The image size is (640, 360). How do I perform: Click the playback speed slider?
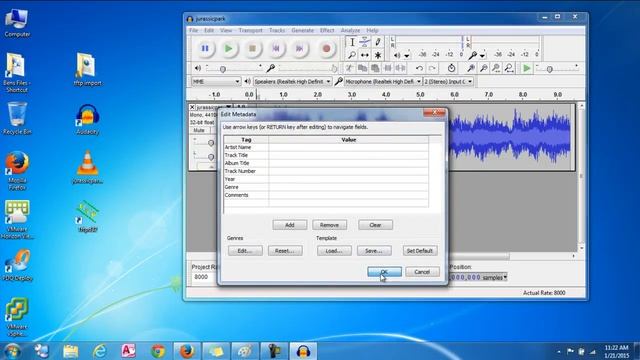(557, 69)
